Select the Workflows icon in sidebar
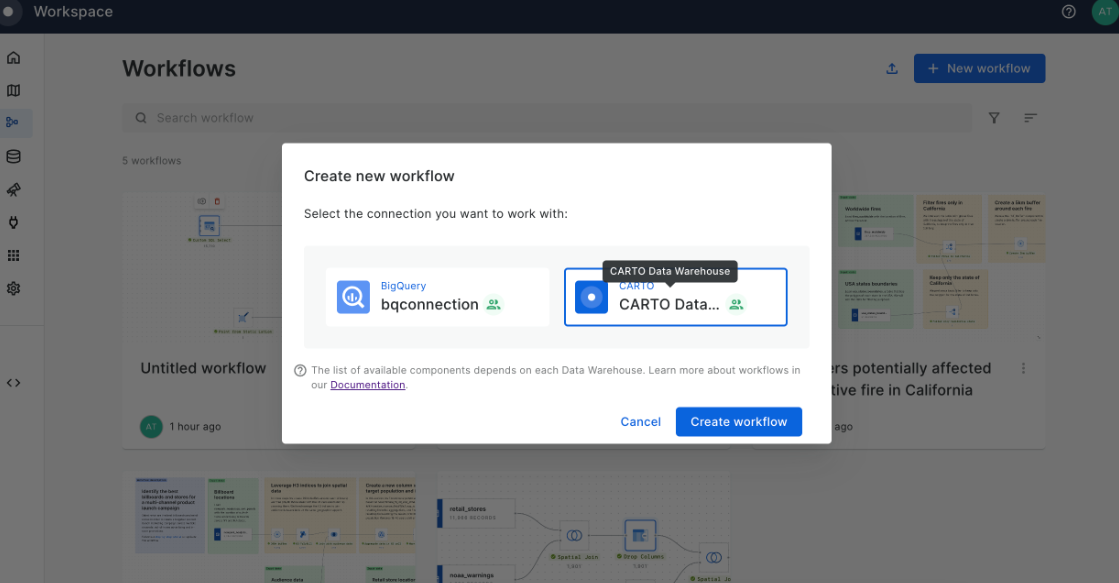This screenshot has width=1119, height=583. coord(13,123)
